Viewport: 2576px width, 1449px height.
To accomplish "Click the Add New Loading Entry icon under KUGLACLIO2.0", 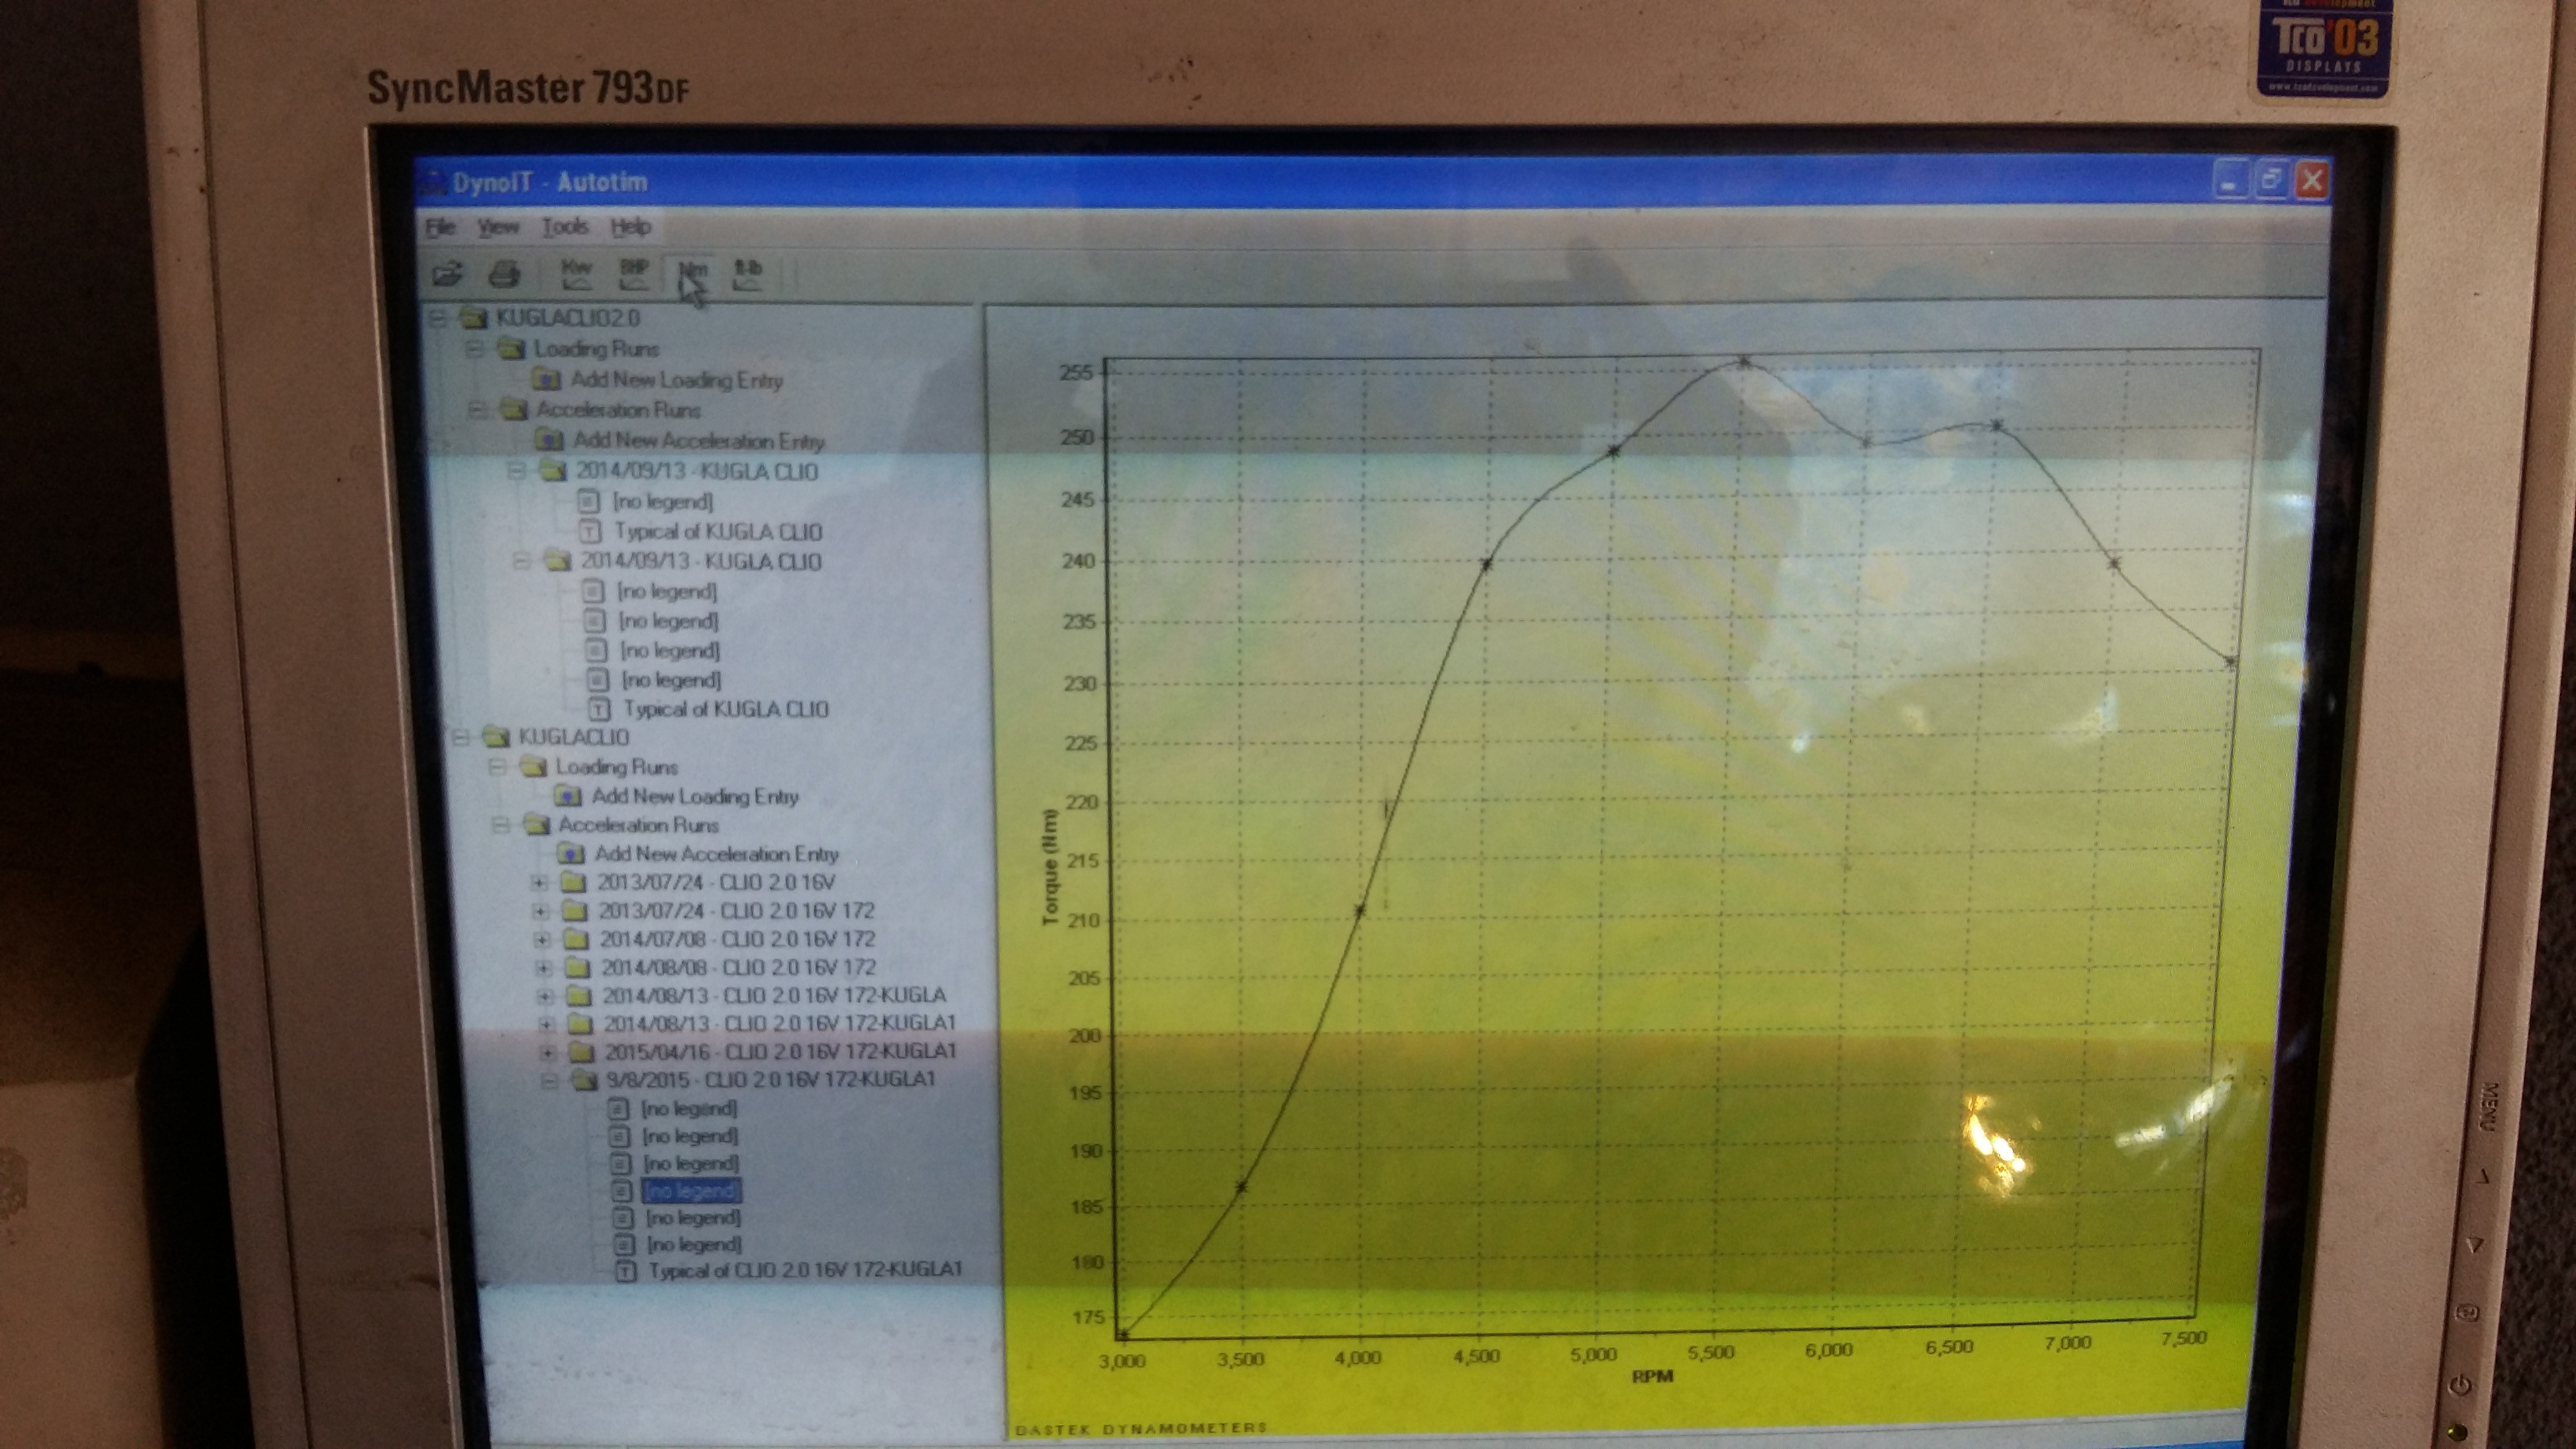I will tap(546, 380).
